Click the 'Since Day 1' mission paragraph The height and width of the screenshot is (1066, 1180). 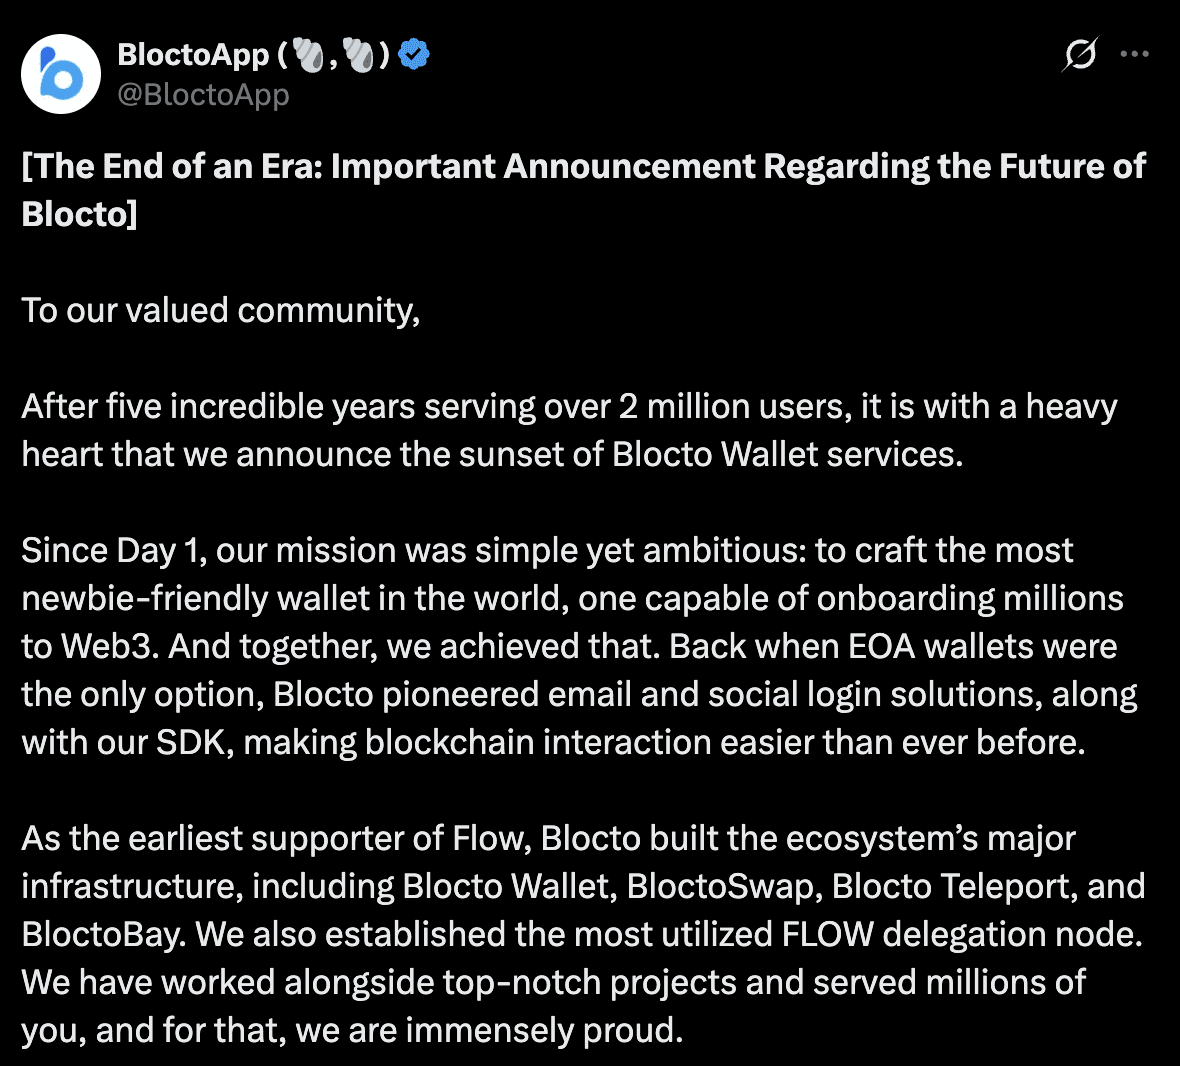tap(579, 646)
